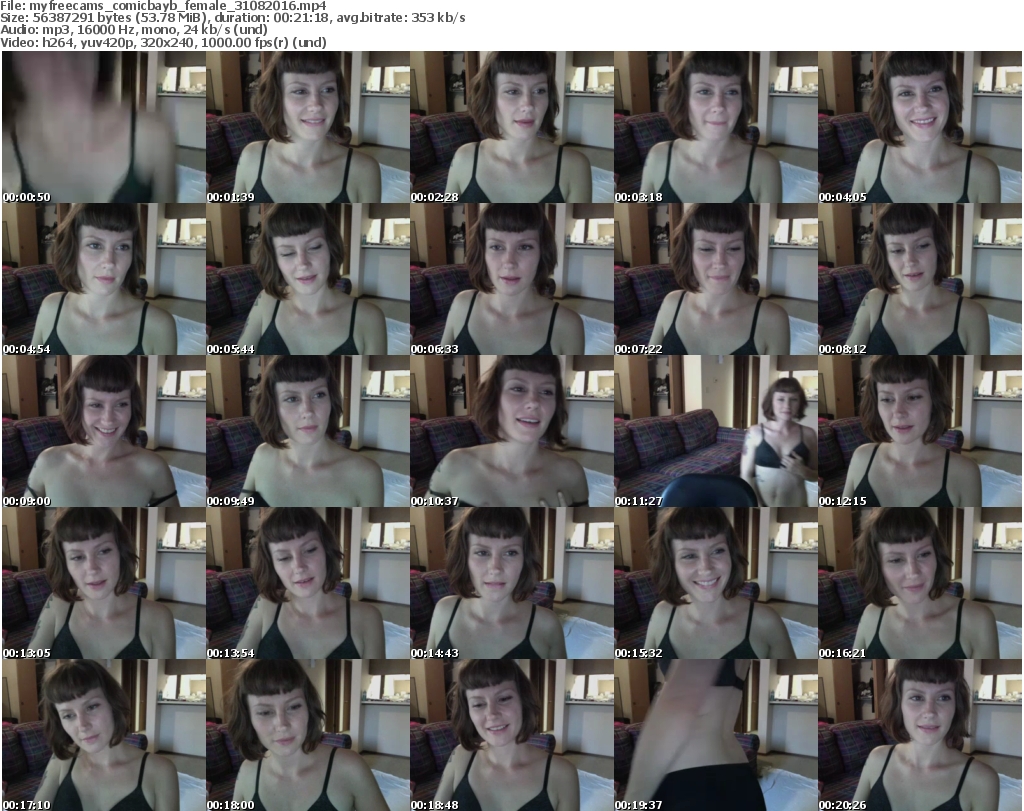This screenshot has height=811, width=1024.
Task: Select the thumbnail marked 00:02:28
Action: (512, 127)
